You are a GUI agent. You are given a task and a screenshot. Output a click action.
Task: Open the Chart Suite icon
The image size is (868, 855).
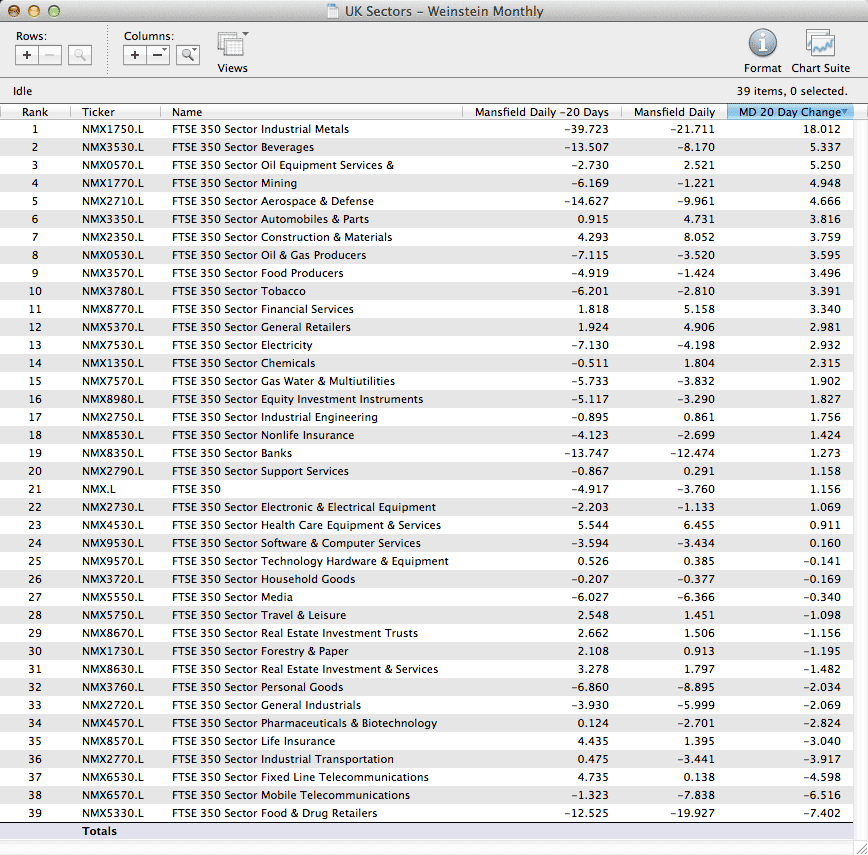point(820,44)
